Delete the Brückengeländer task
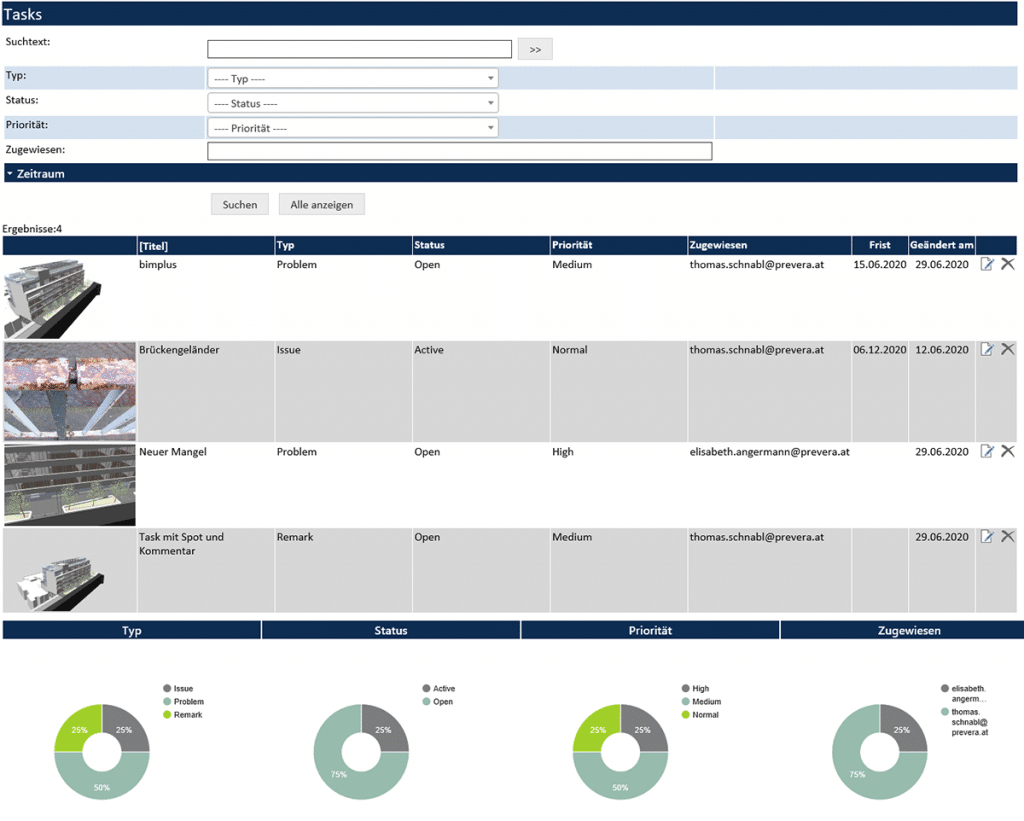Image resolution: width=1024 pixels, height=821 pixels. (x=1007, y=349)
